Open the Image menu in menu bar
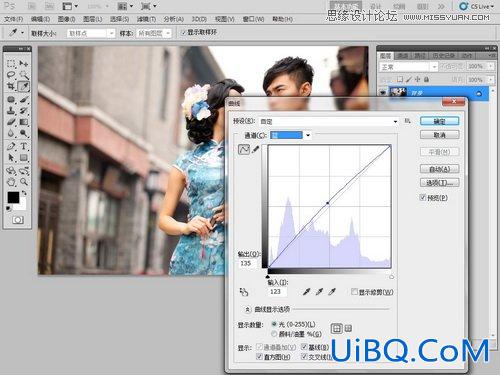The height and width of the screenshot is (375, 500). (66, 19)
